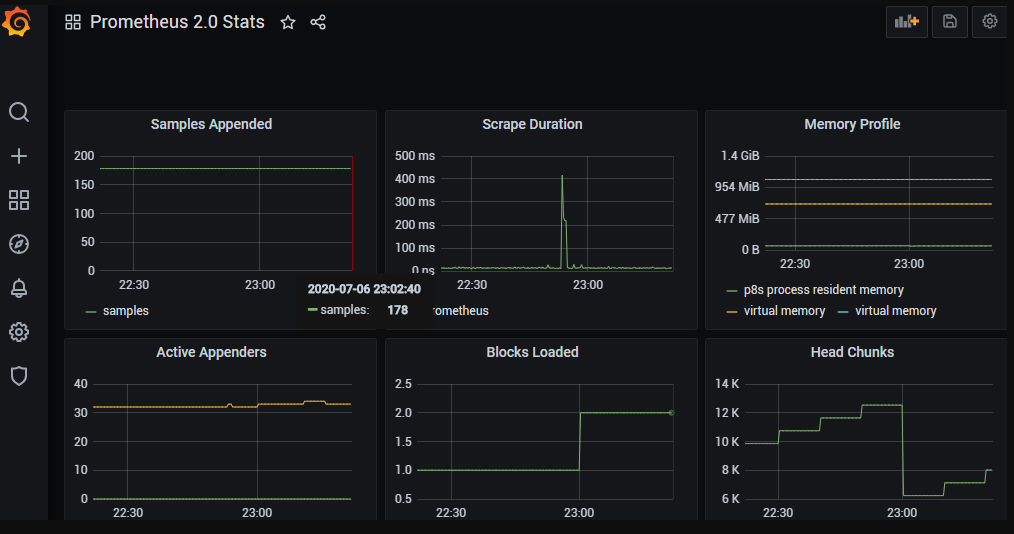This screenshot has height=534, width=1014.
Task: Open the Dashboards grid icon in sidebar
Action: (x=19, y=200)
